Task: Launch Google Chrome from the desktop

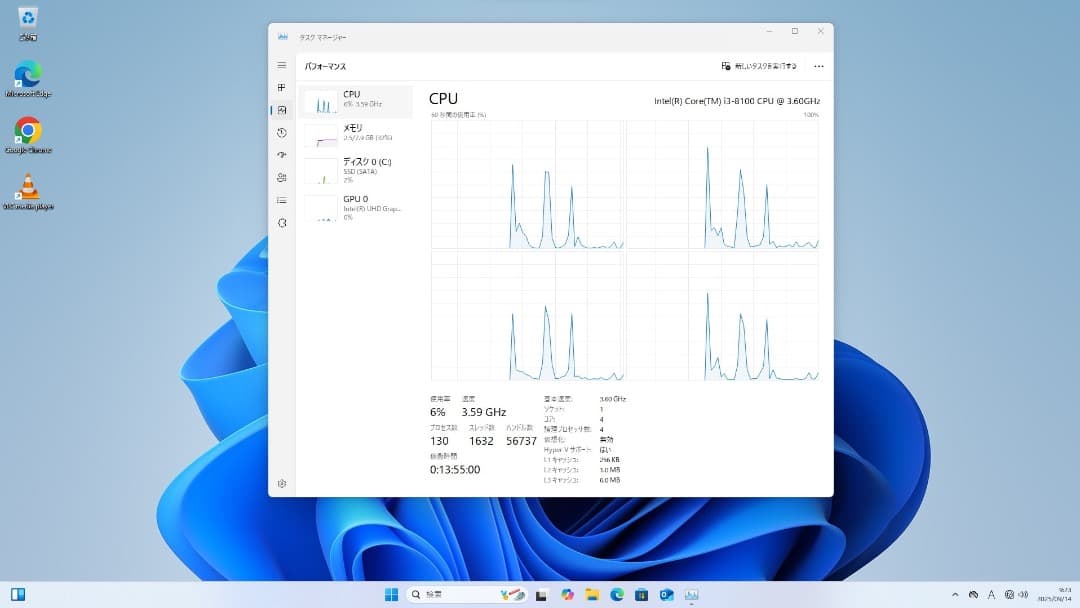Action: [x=27, y=130]
